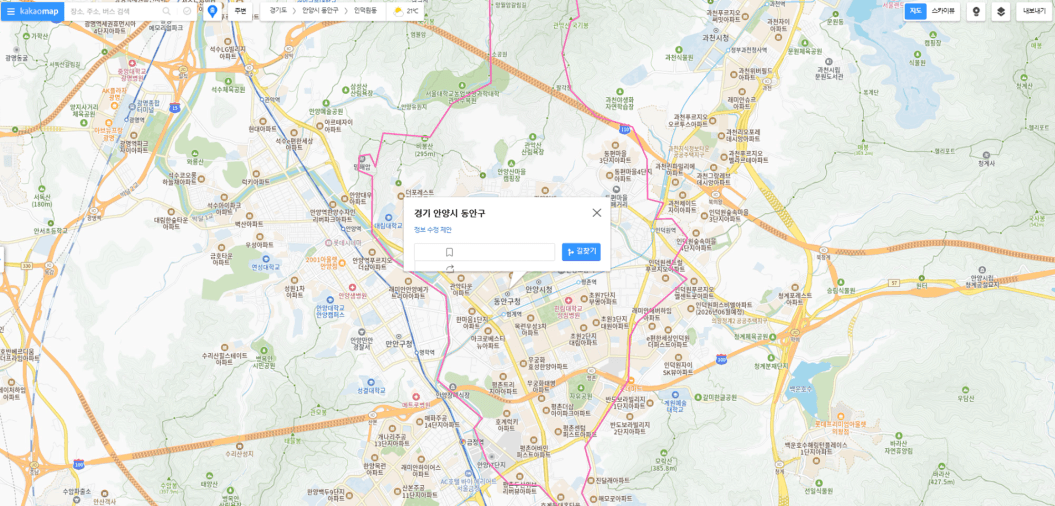The image size is (1055, 506).
Task: Select 경기도 in region breadcrumb
Action: 277,11
